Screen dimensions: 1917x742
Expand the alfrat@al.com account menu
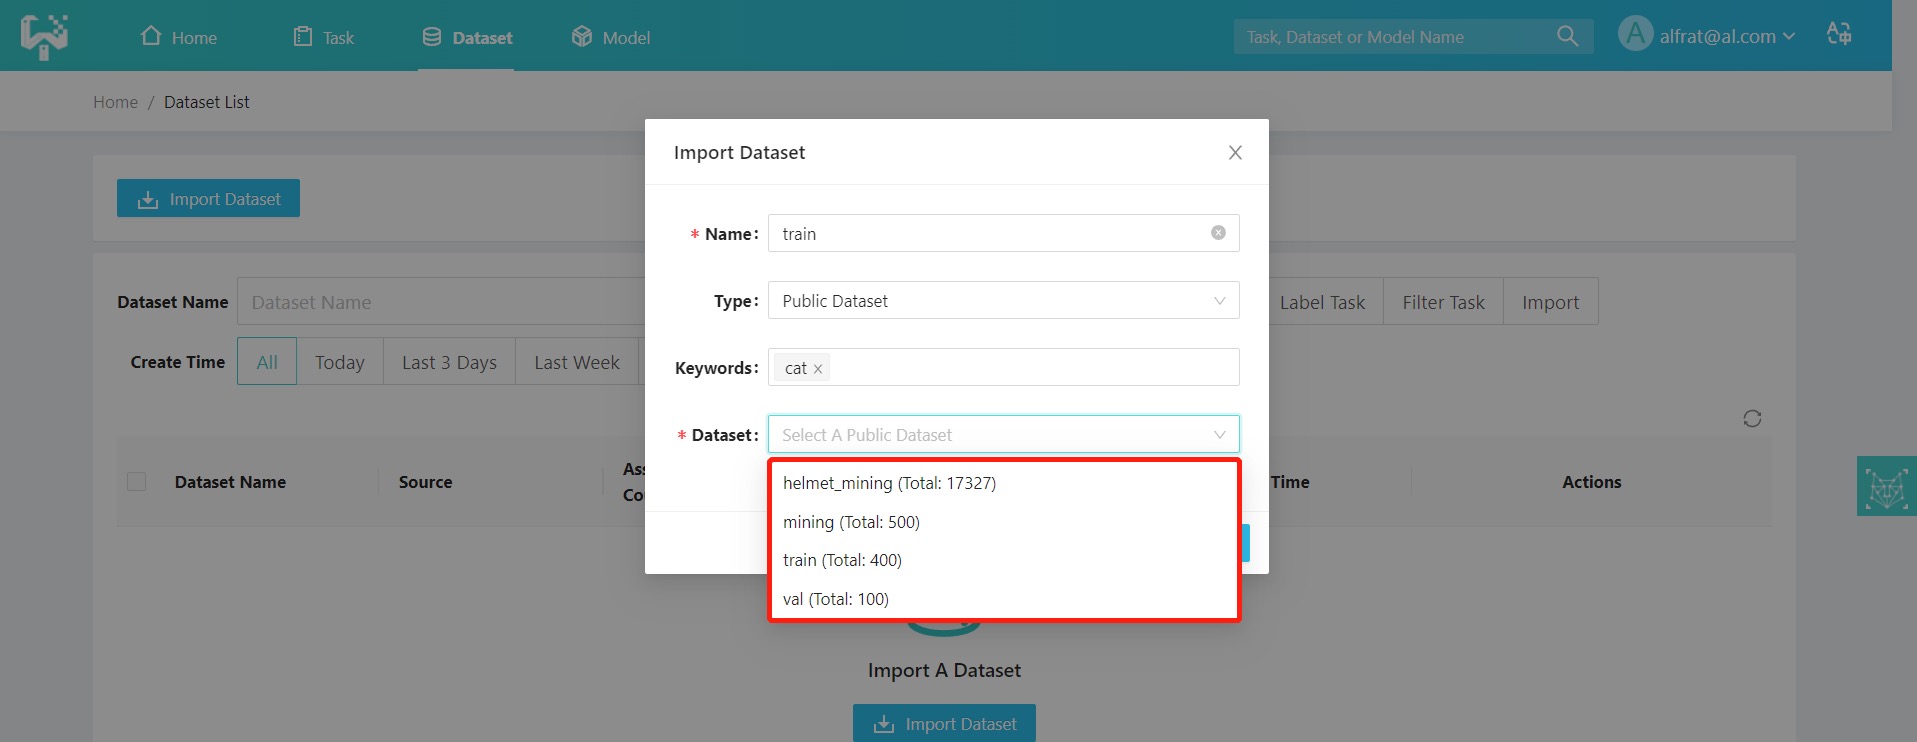click(1726, 36)
